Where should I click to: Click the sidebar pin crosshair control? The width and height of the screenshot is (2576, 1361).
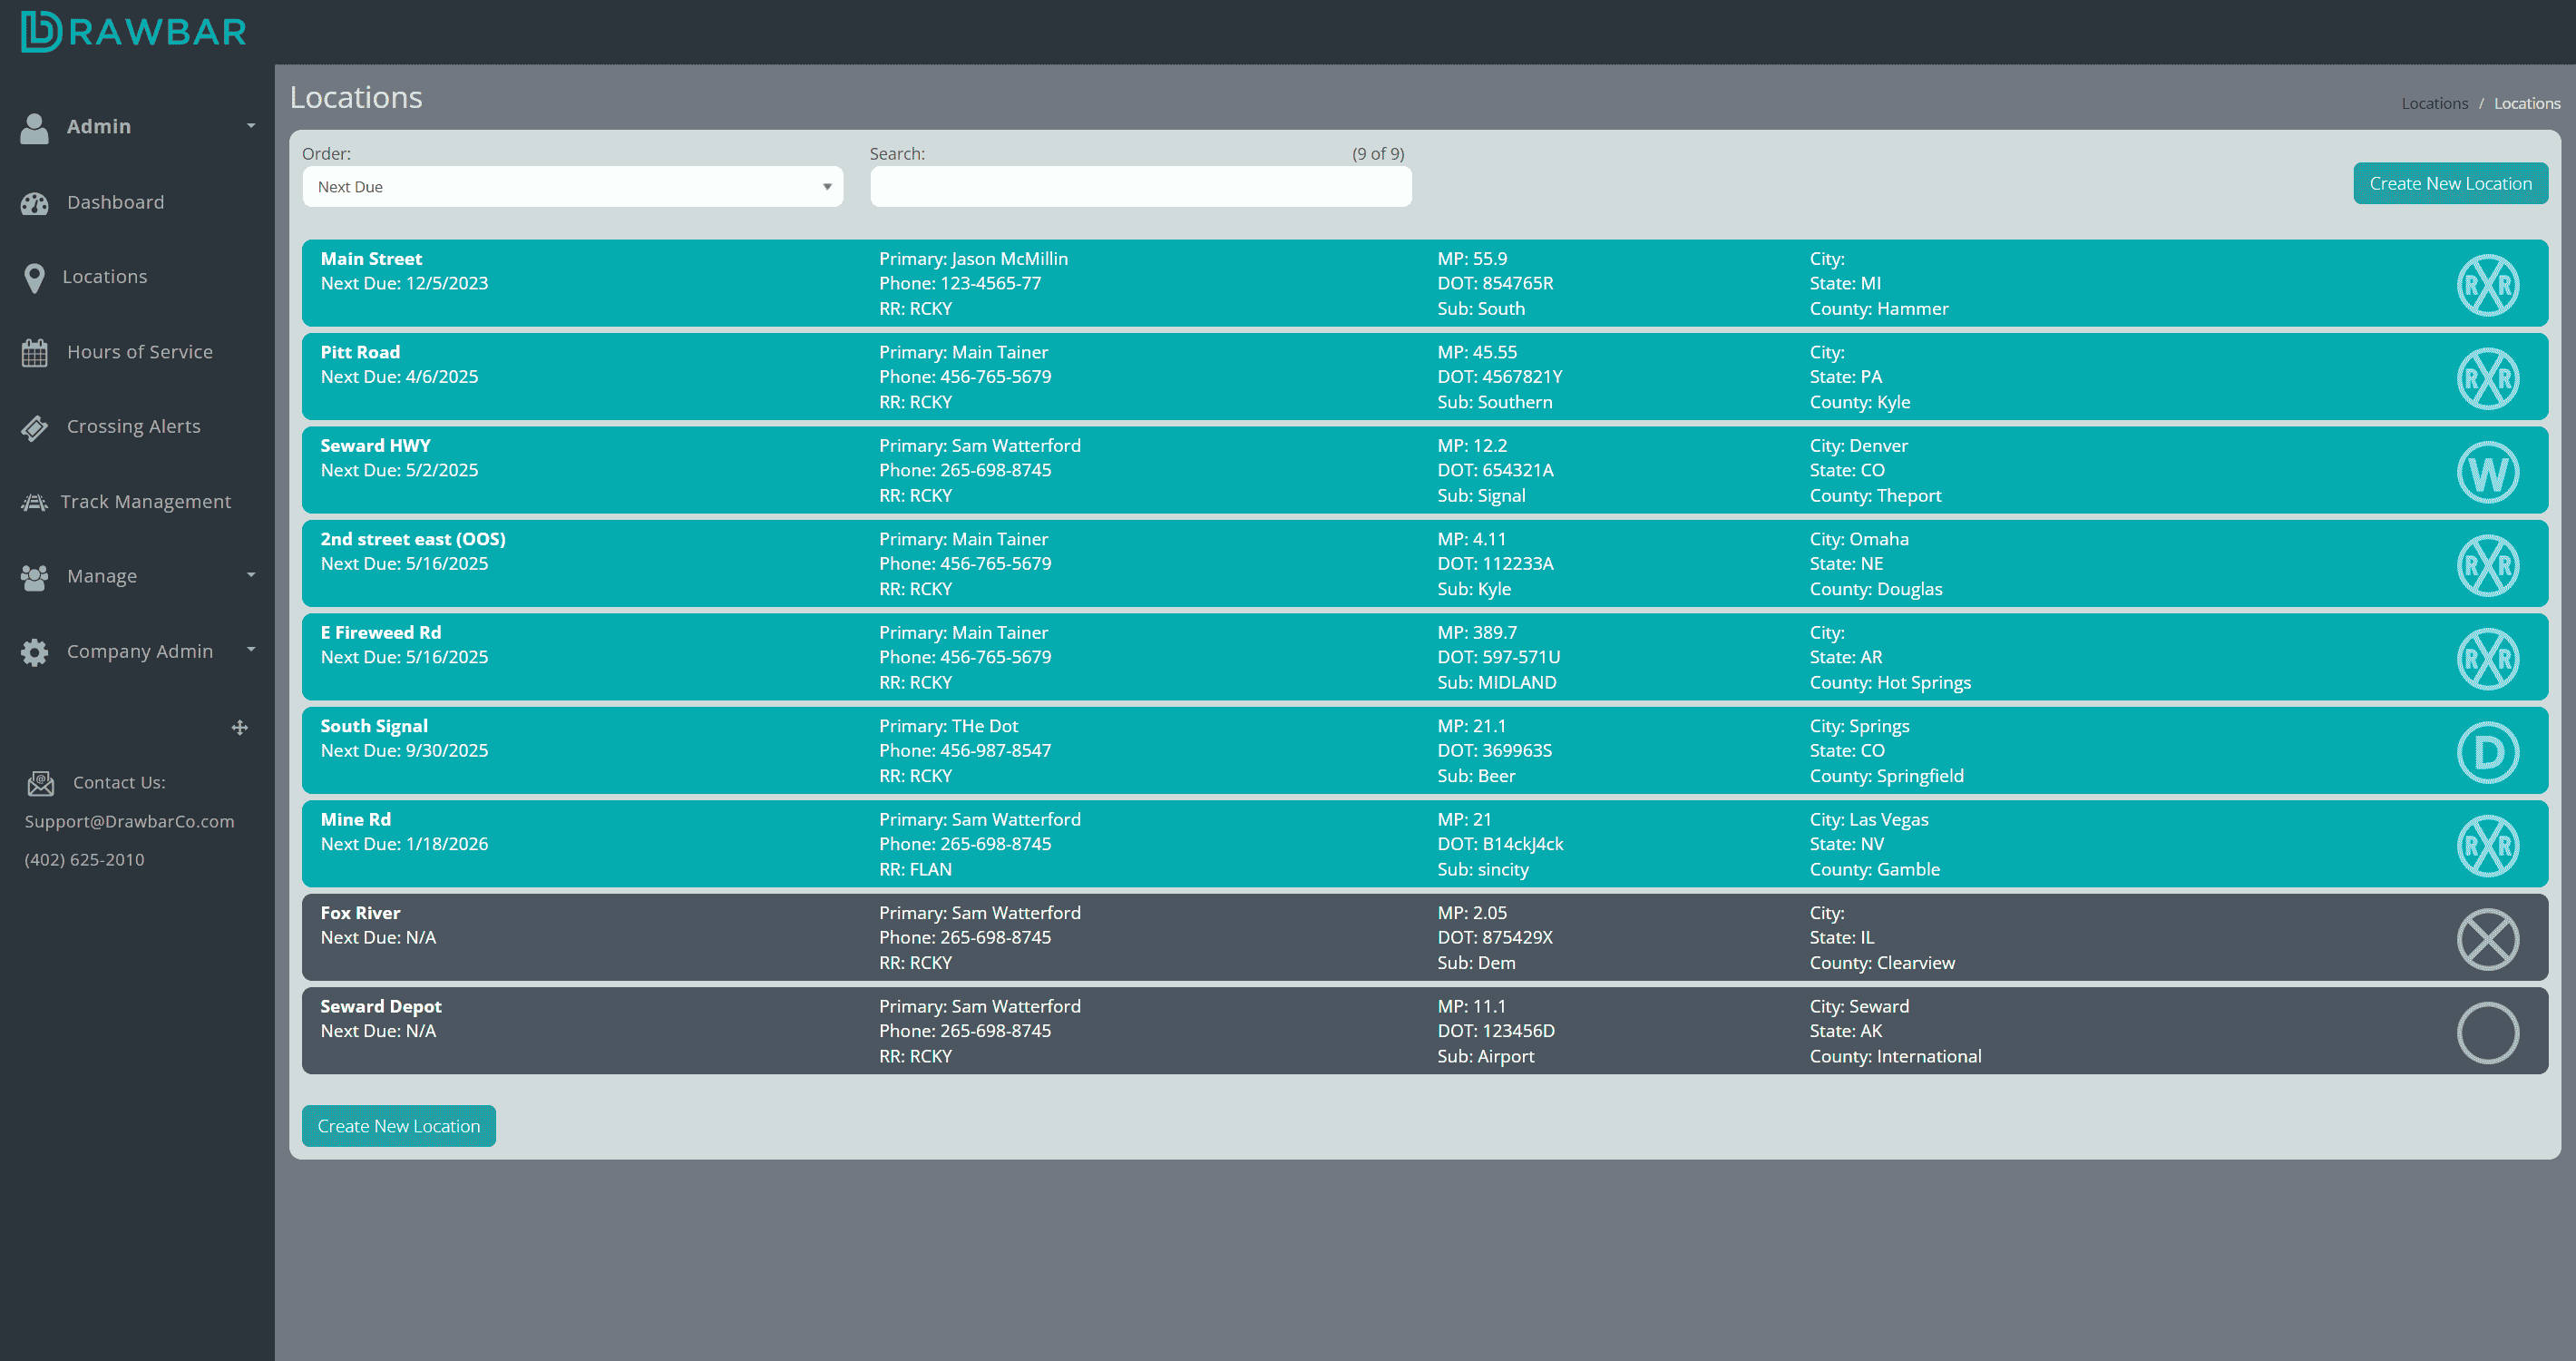pos(240,727)
